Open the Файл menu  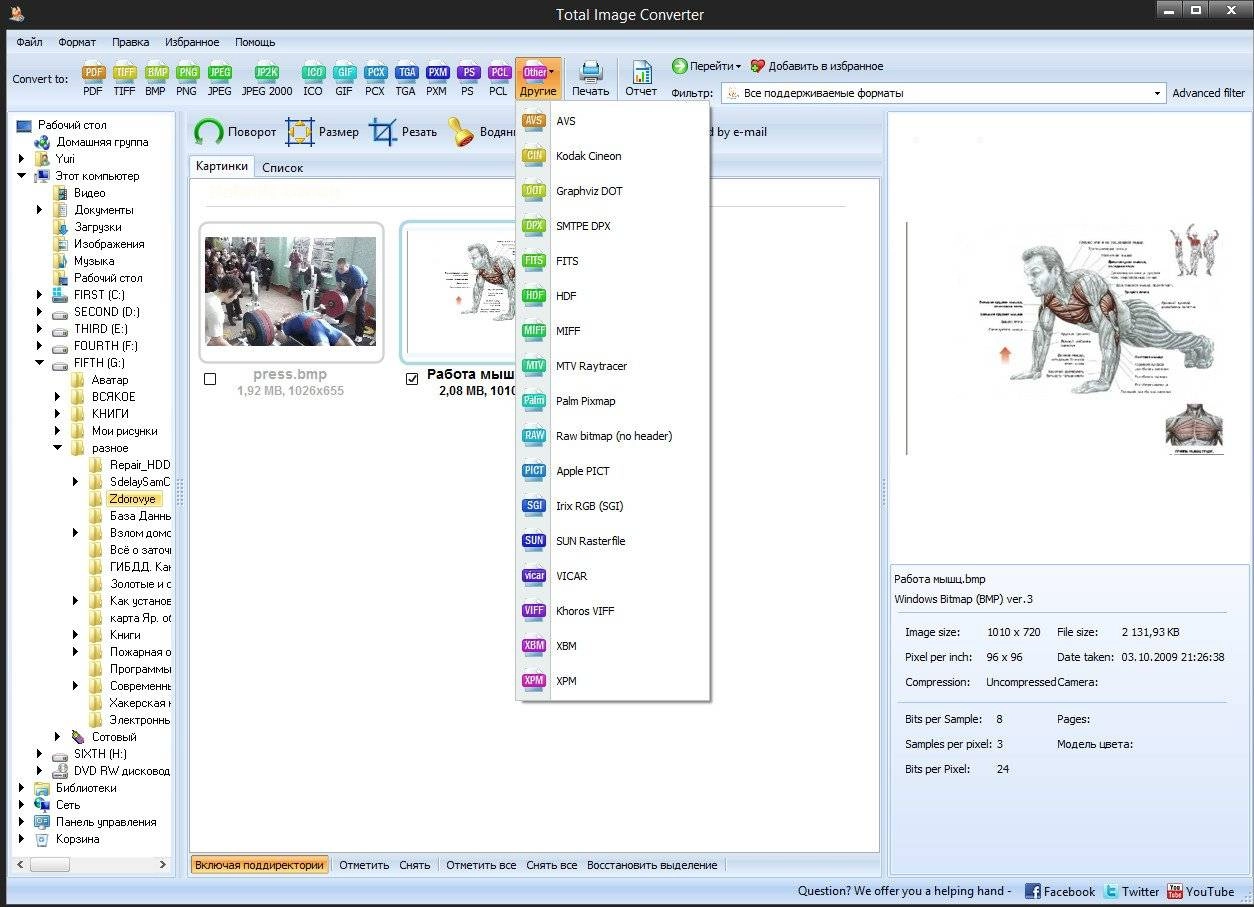coord(29,42)
